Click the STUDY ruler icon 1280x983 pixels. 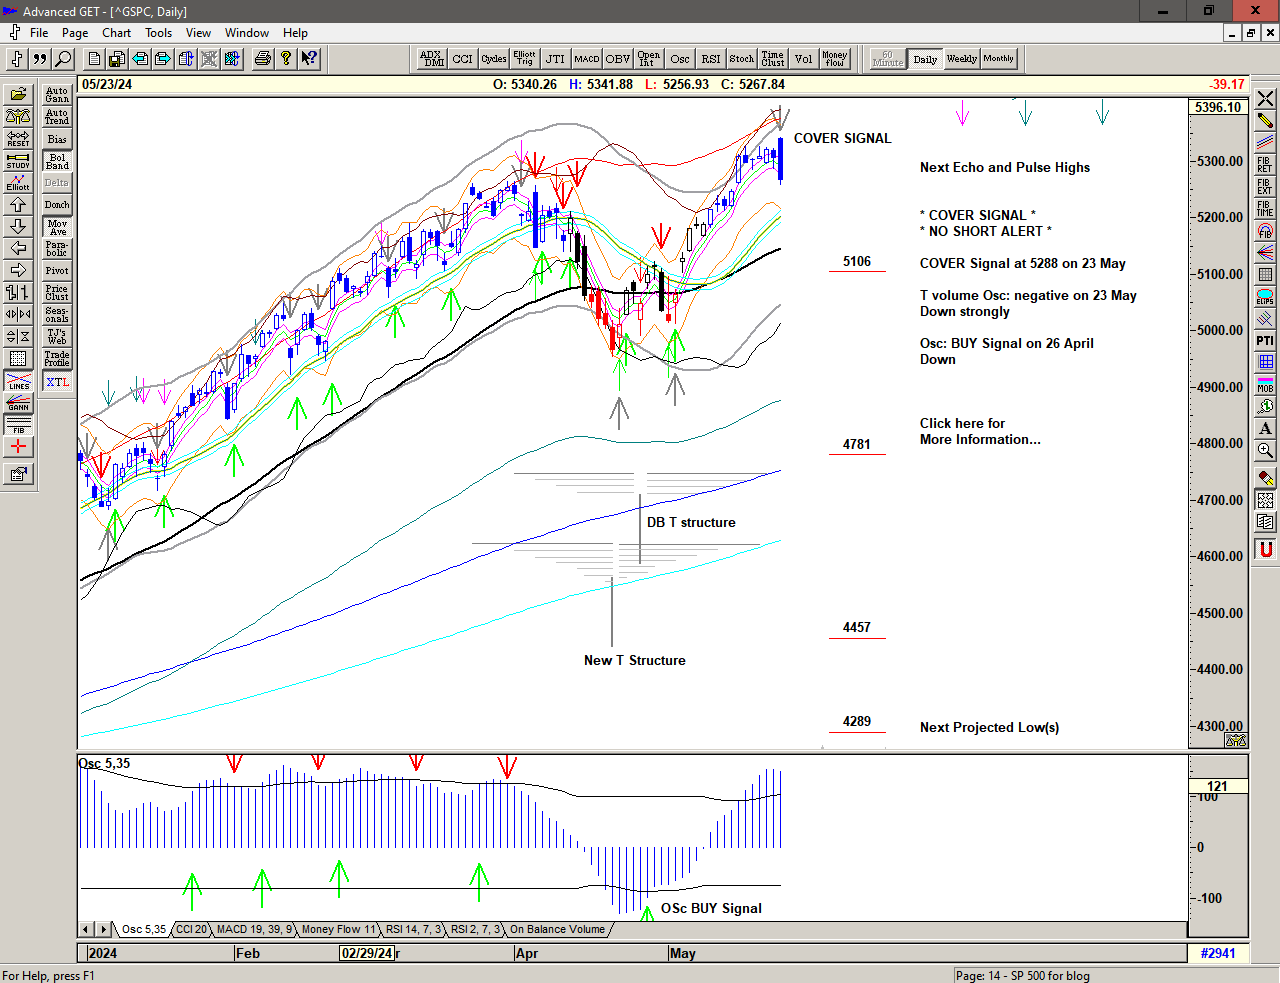pyautogui.click(x=18, y=160)
